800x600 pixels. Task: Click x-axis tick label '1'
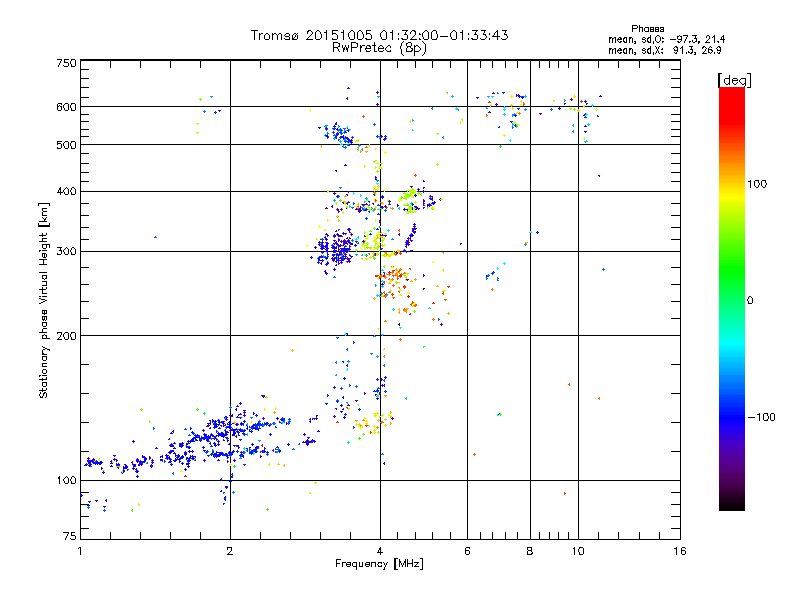[80, 551]
